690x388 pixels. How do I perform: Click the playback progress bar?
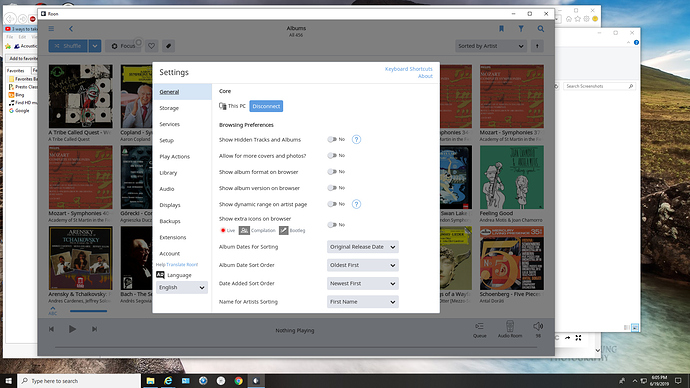coord(296,348)
